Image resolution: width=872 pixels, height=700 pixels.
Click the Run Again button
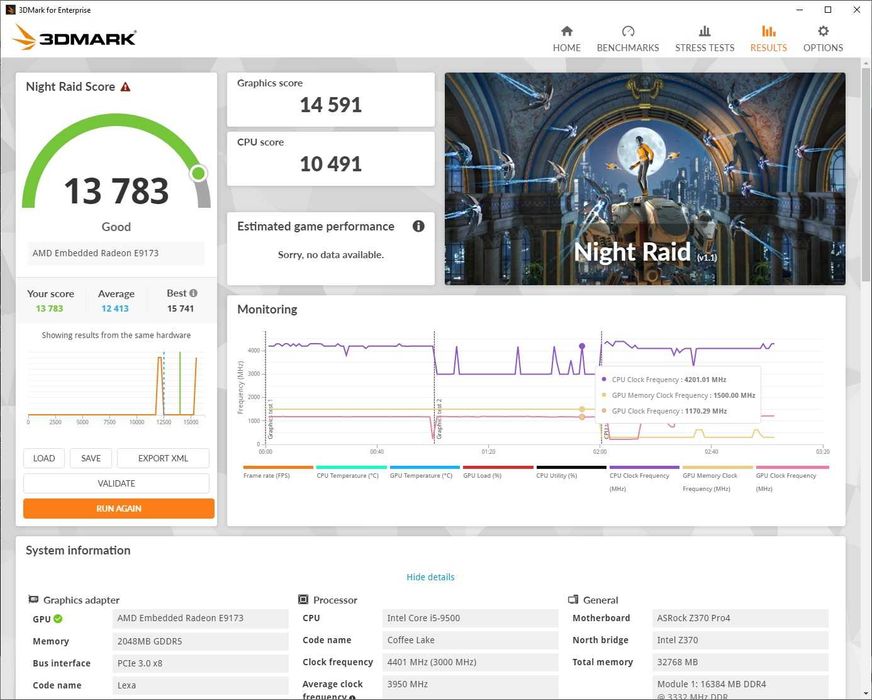[x=118, y=508]
